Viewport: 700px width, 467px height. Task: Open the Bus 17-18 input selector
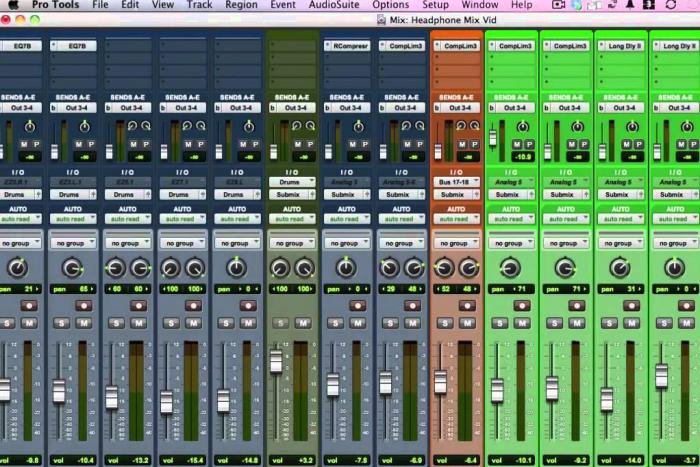455,182
